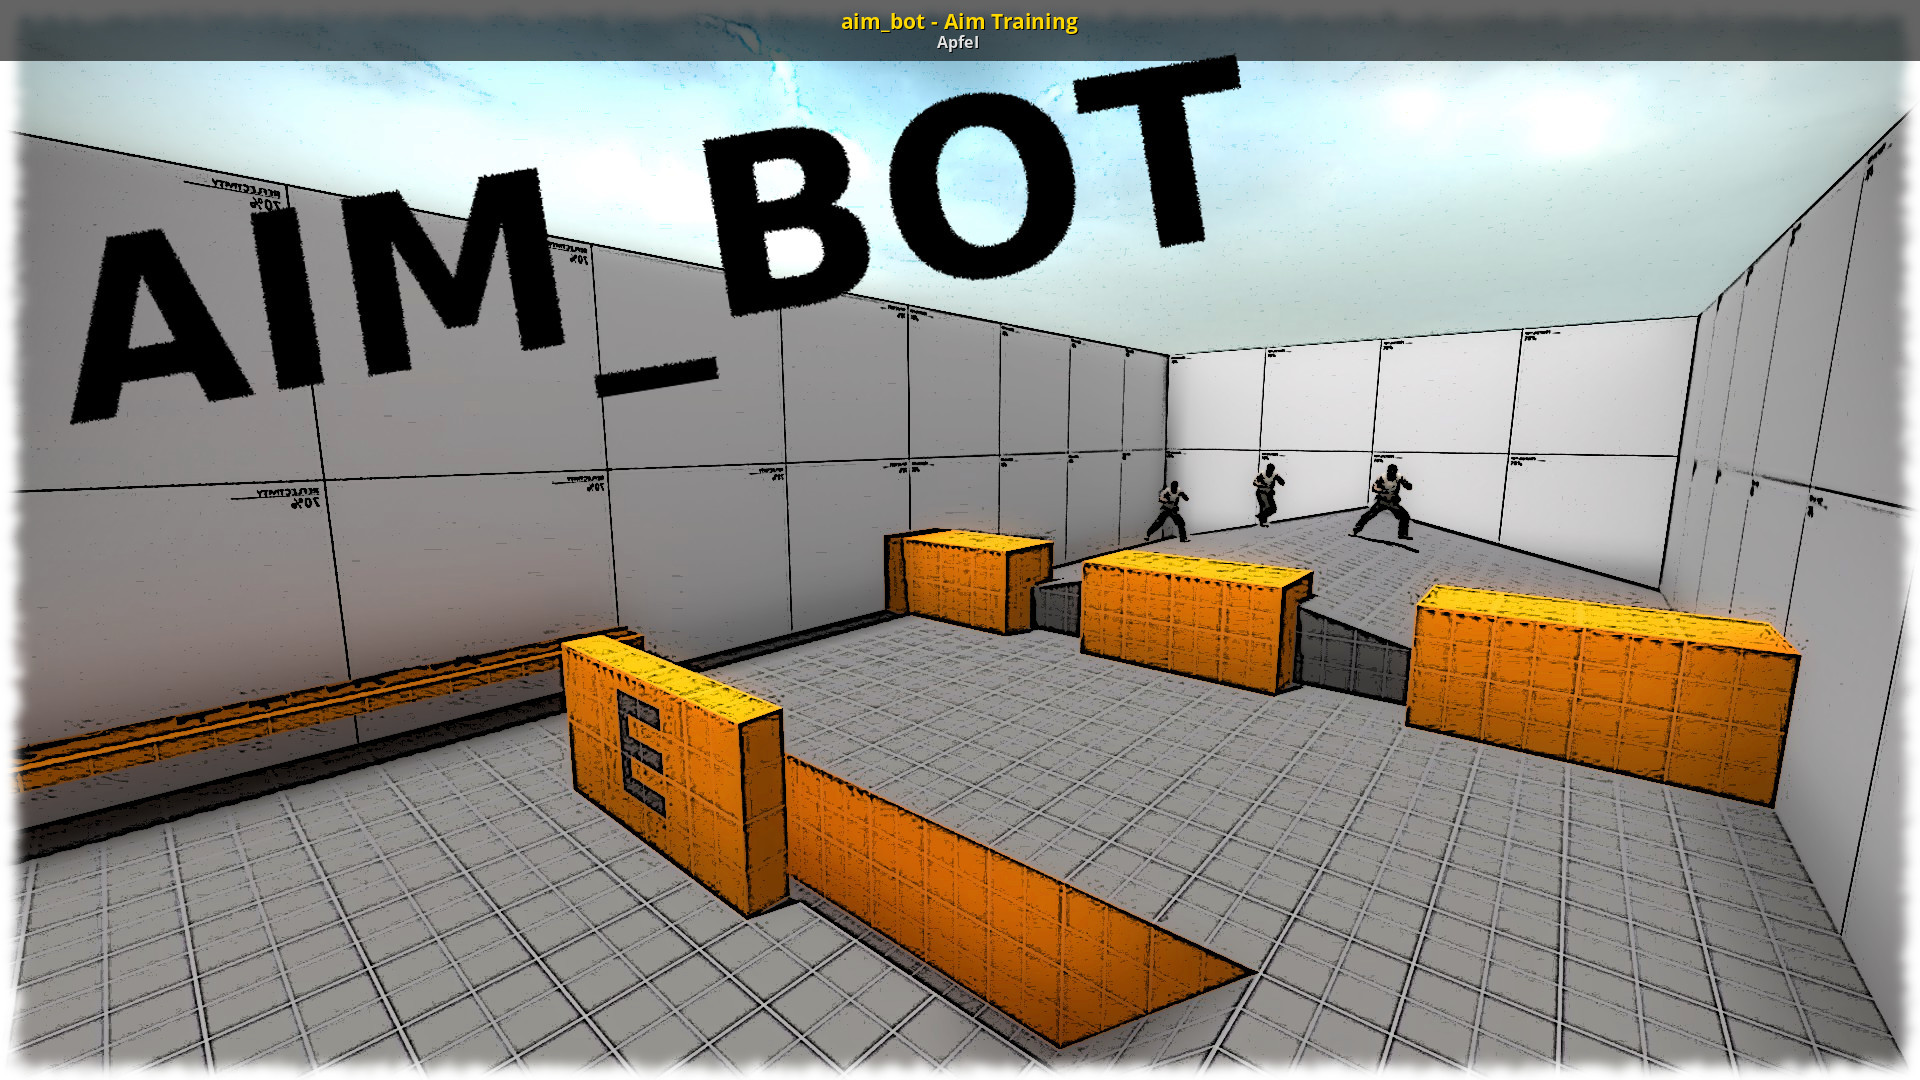1920x1080 pixels.
Task: Click the far-left small orange crate
Action: pyautogui.click(x=969, y=580)
